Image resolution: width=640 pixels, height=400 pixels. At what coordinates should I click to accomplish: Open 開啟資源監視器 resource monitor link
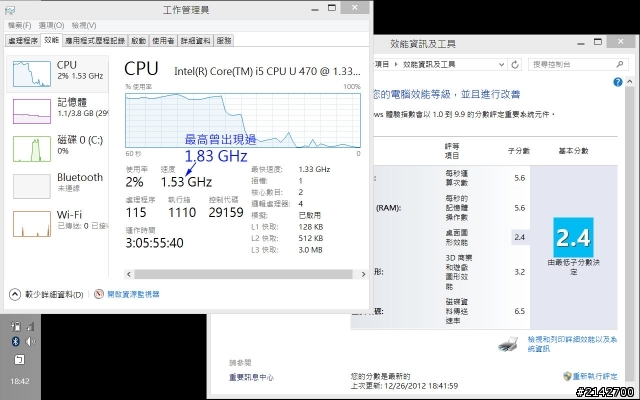pos(133,294)
